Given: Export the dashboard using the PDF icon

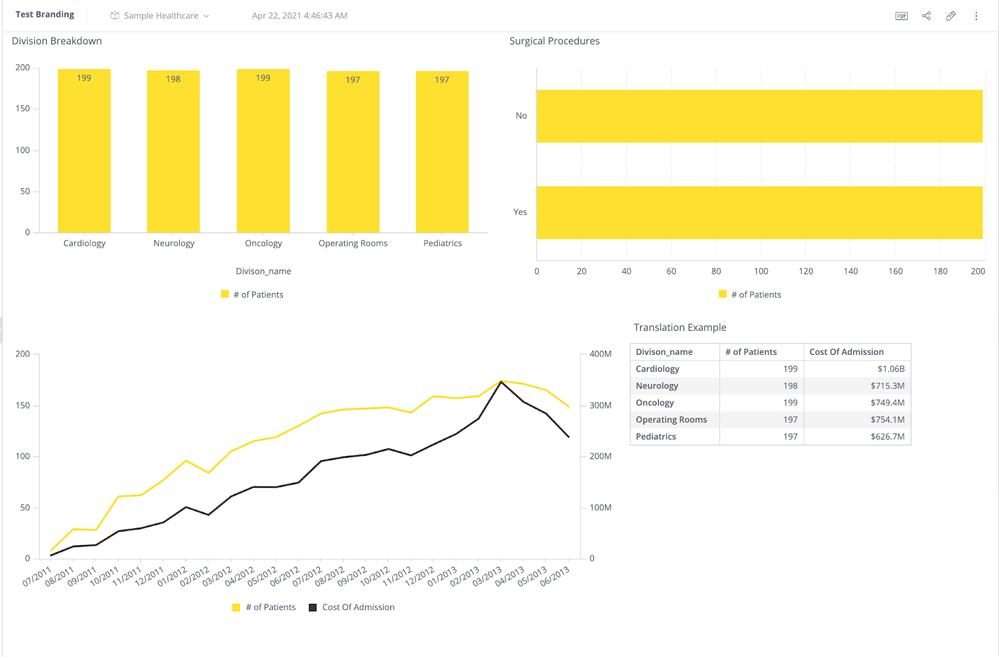Looking at the screenshot, I should [901, 16].
